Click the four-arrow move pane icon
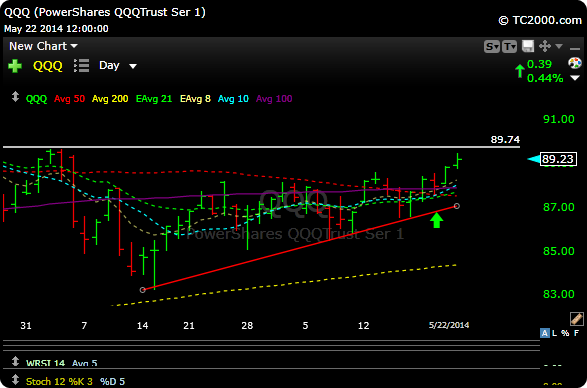 [x=545, y=46]
